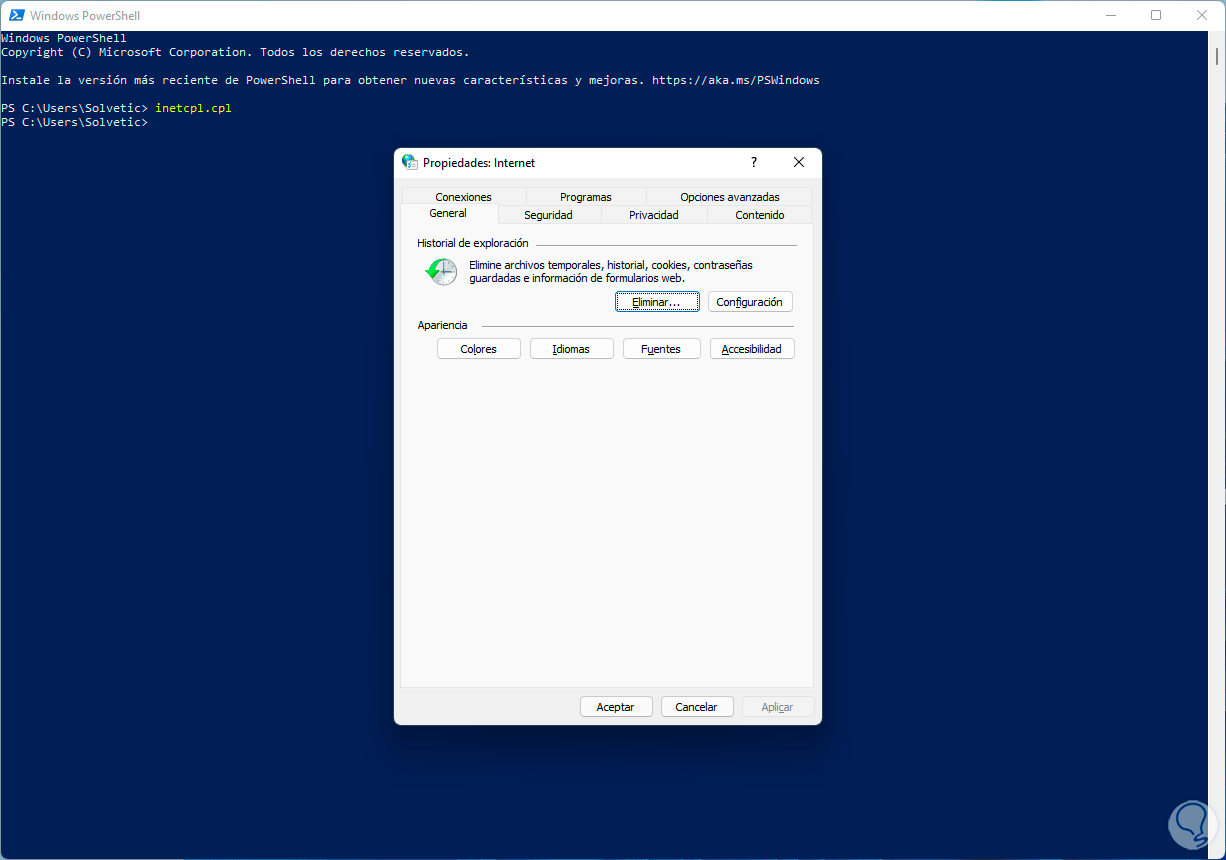Viewport: 1226px width, 860px height.
Task: Click the aka.ms/PSWindows URL in PowerShell
Action: pos(736,80)
